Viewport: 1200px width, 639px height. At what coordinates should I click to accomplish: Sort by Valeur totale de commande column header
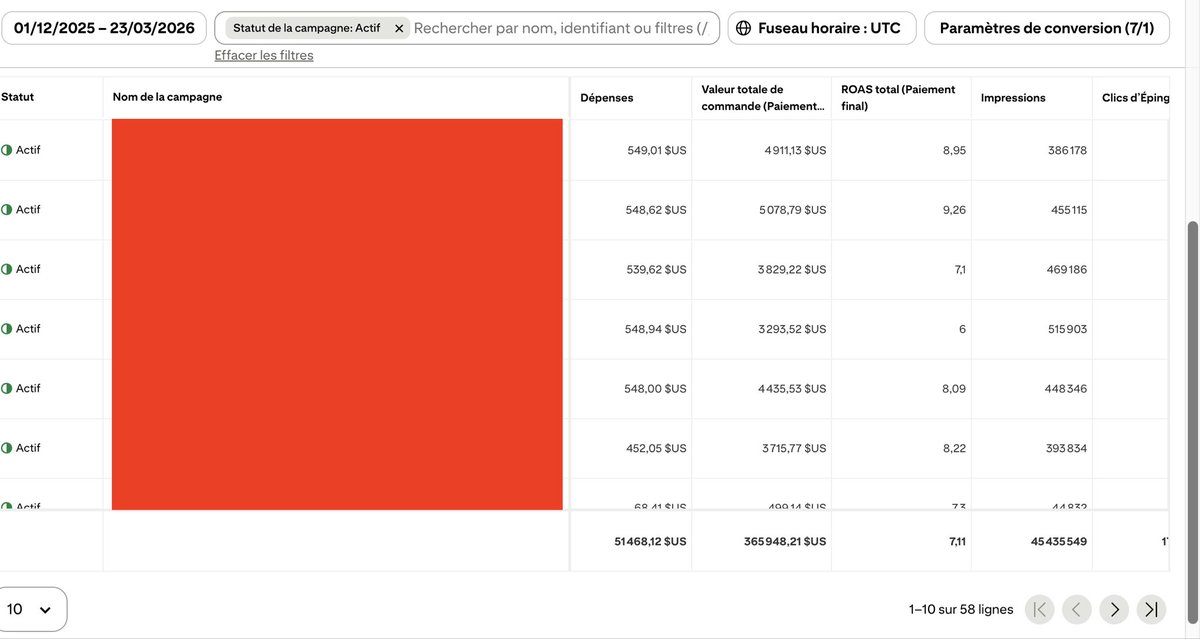(x=764, y=98)
